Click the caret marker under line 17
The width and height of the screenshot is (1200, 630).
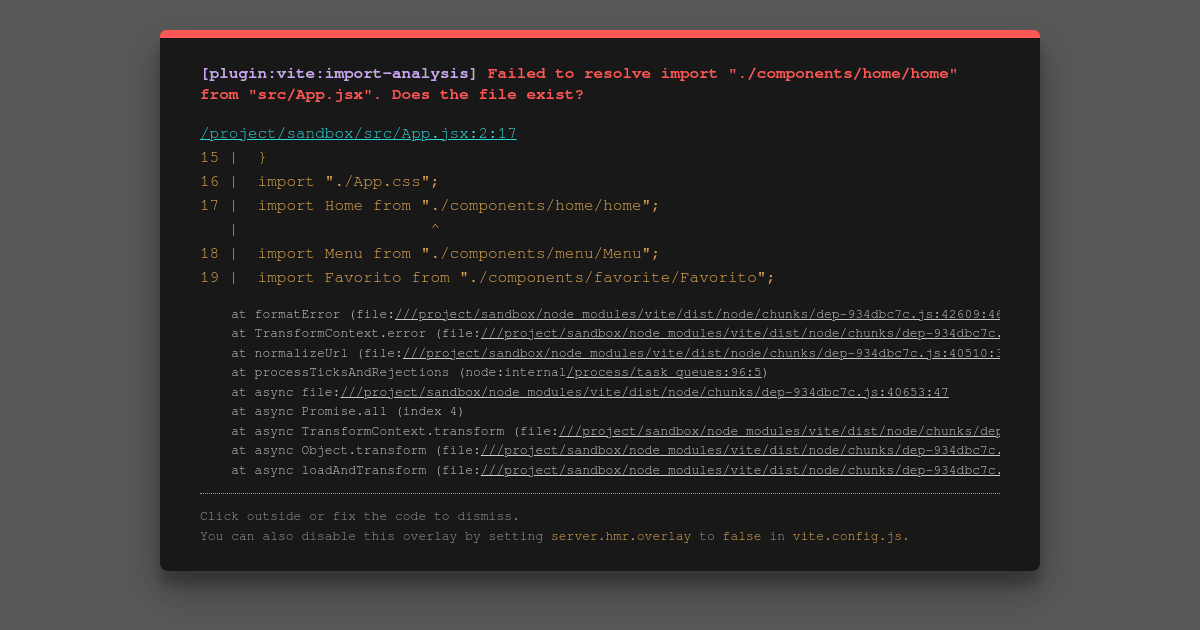pyautogui.click(x=435, y=228)
